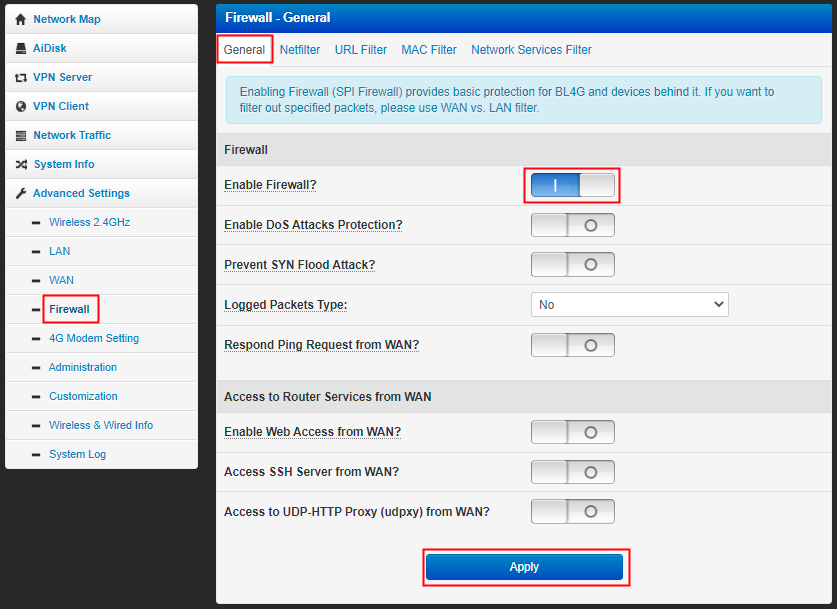
Task: Toggle Access SSH Server from WAN
Action: [572, 472]
